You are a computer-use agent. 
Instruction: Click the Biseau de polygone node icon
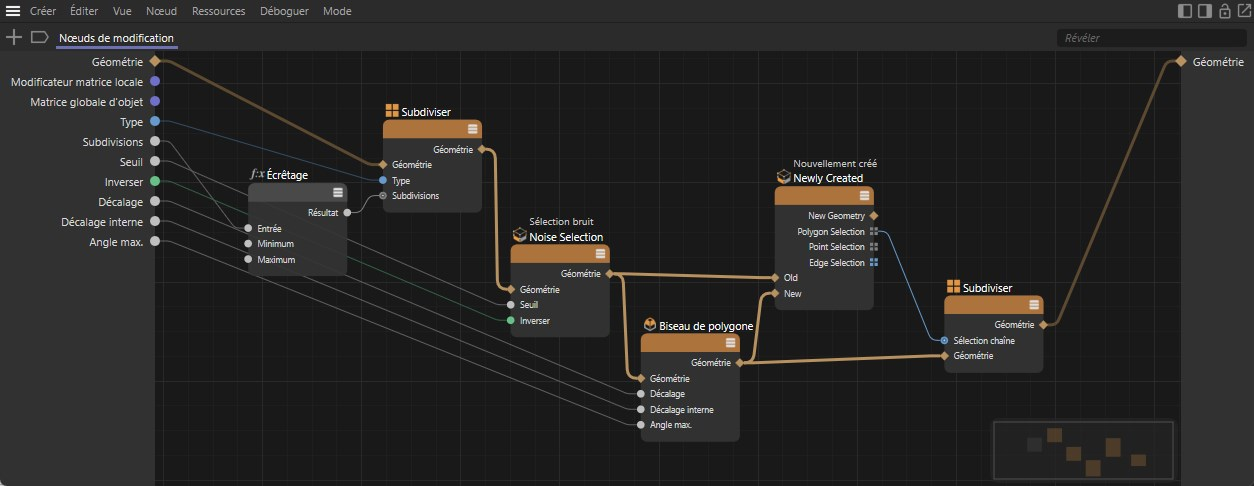(x=649, y=325)
